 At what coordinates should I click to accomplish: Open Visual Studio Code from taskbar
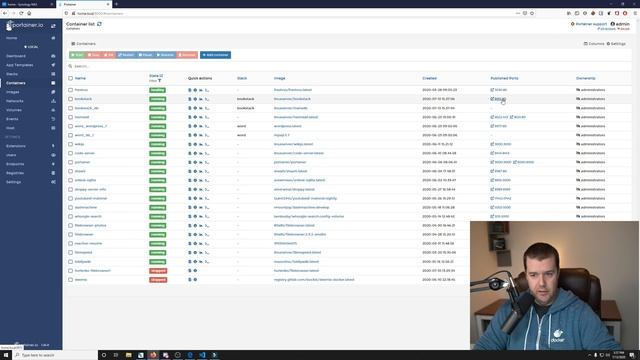202,355
